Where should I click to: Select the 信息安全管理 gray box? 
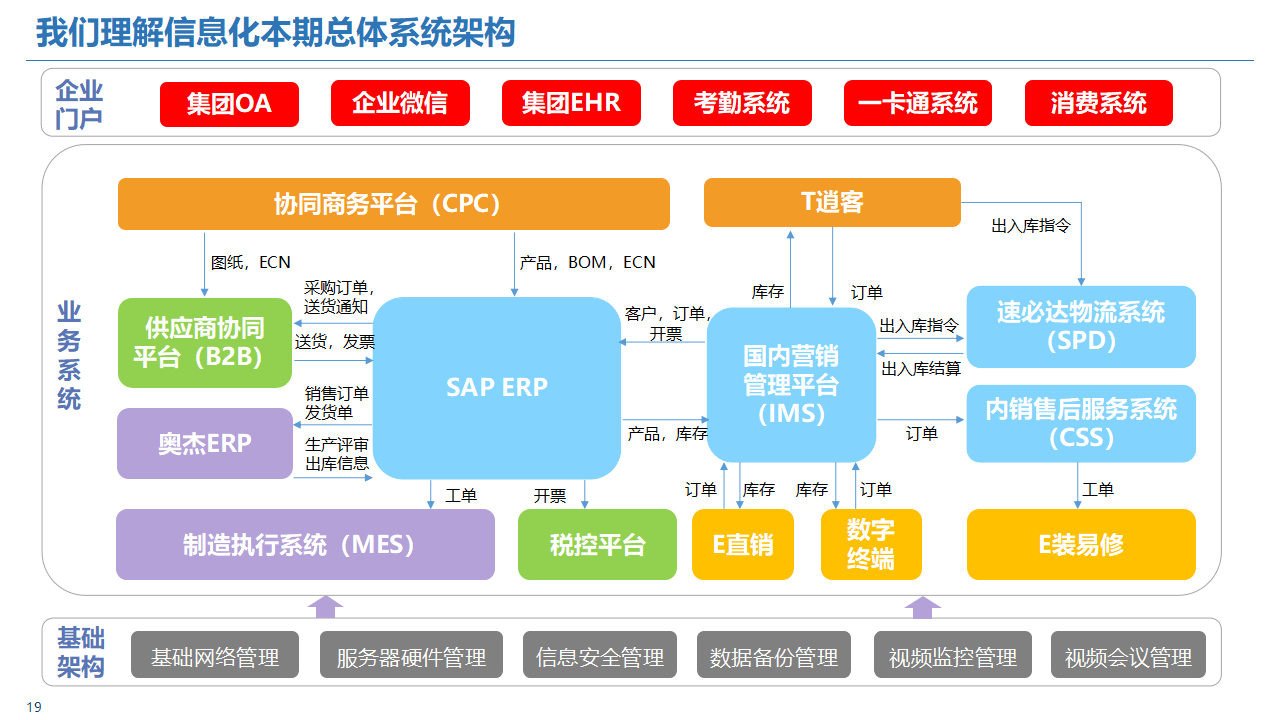coord(600,656)
